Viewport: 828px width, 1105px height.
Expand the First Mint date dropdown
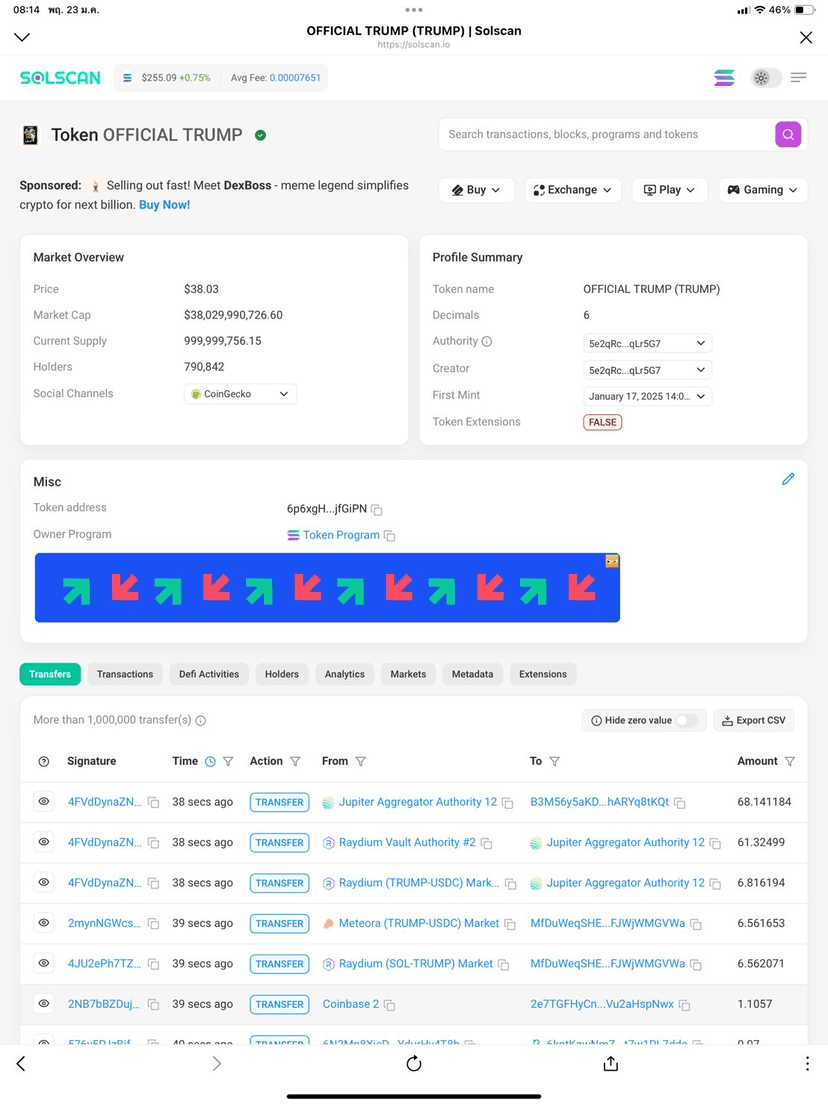[647, 396]
